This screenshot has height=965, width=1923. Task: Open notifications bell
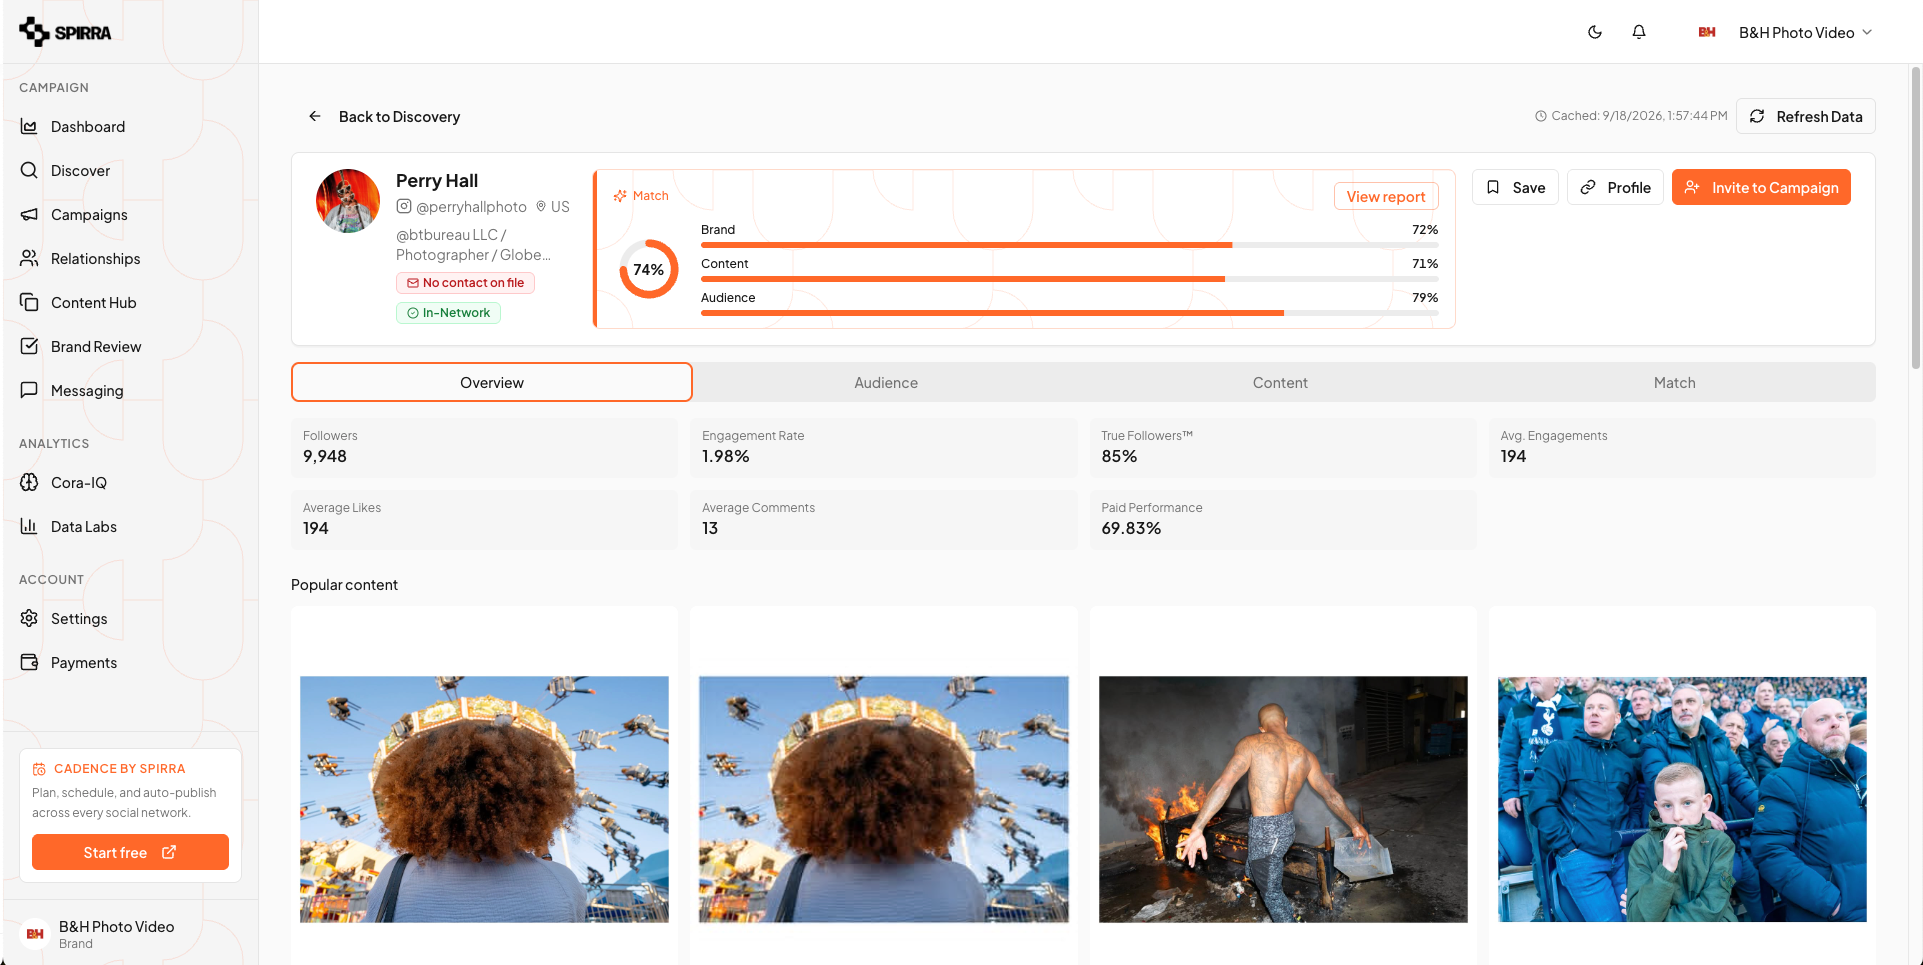[x=1639, y=32]
